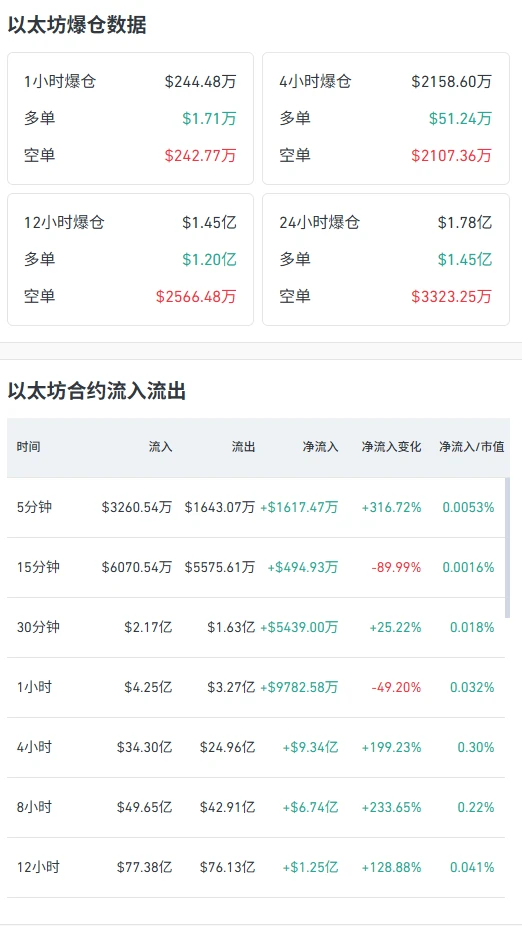Screen dimensions: 522x926
Task: Click the 以太坊爆仓数据 heading
Action: click(x=77, y=25)
